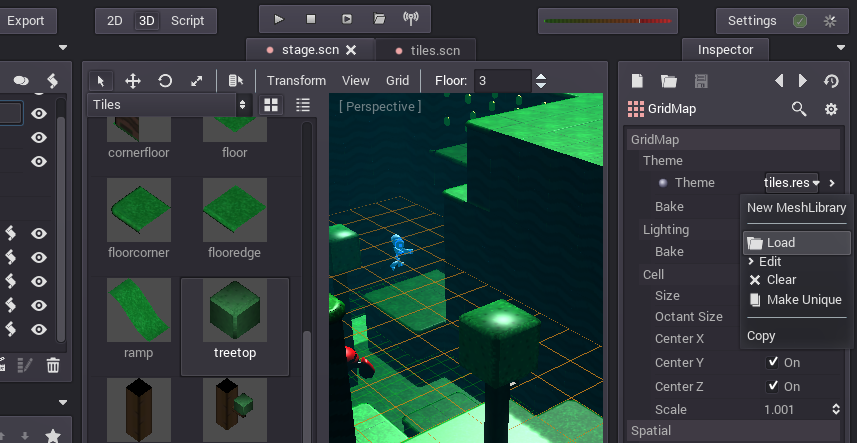Image resolution: width=857 pixels, height=443 pixels.
Task: Uncheck the Center Z checkbox
Action: (772, 386)
